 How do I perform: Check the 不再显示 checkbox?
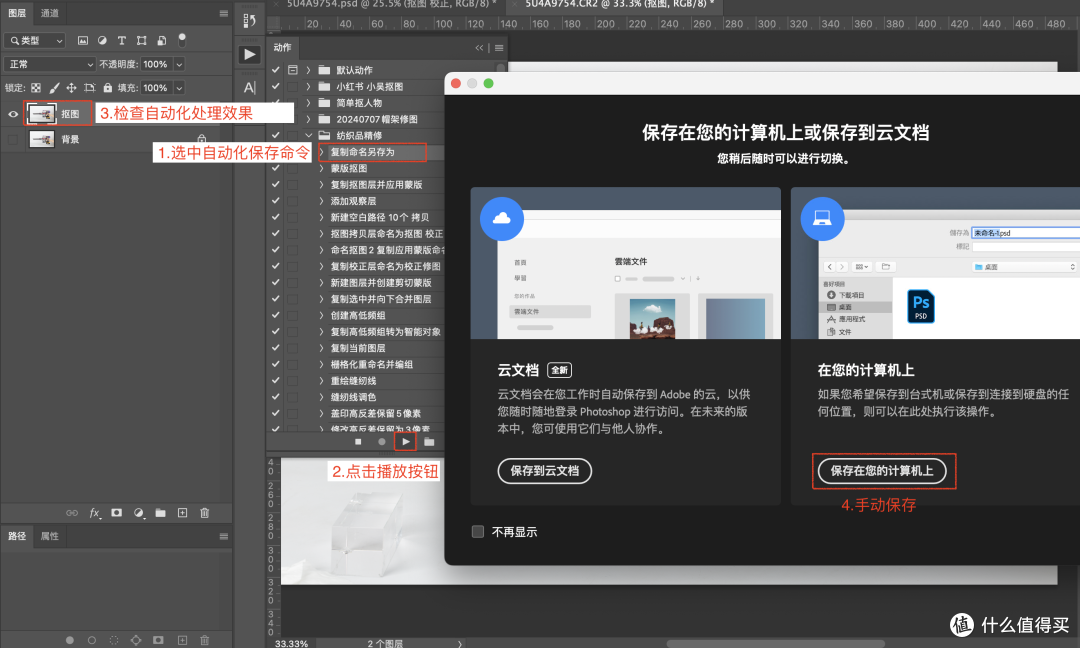coord(478,532)
